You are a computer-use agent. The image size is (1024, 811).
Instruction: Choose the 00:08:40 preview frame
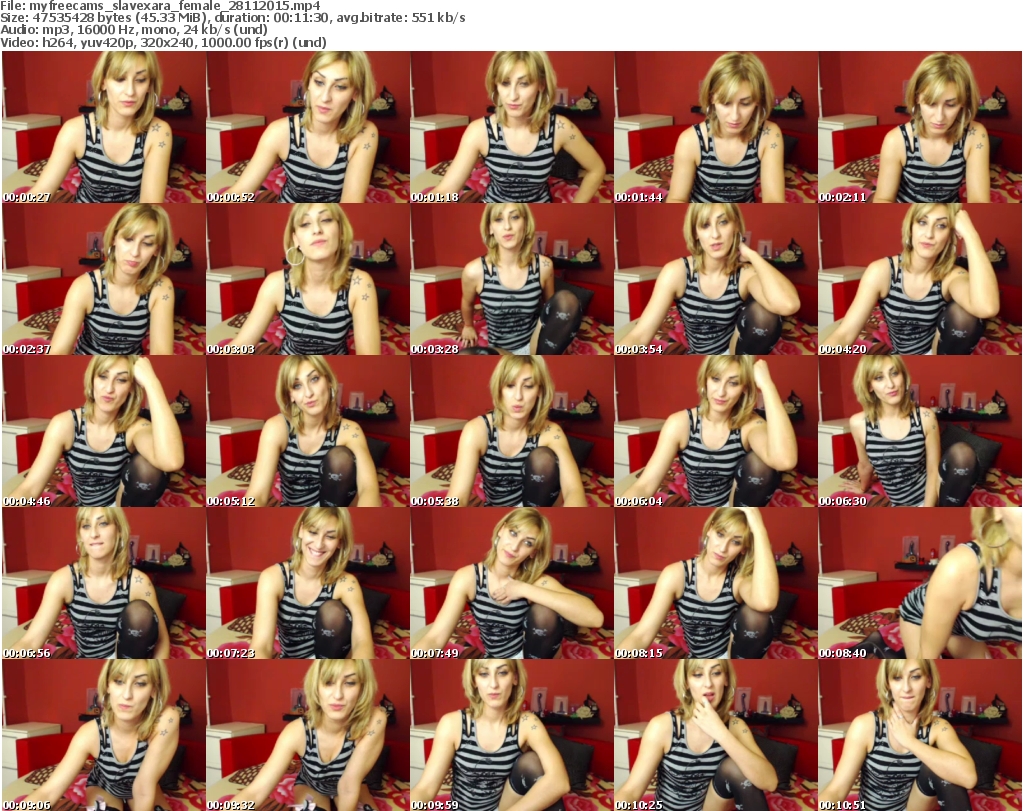click(x=919, y=583)
